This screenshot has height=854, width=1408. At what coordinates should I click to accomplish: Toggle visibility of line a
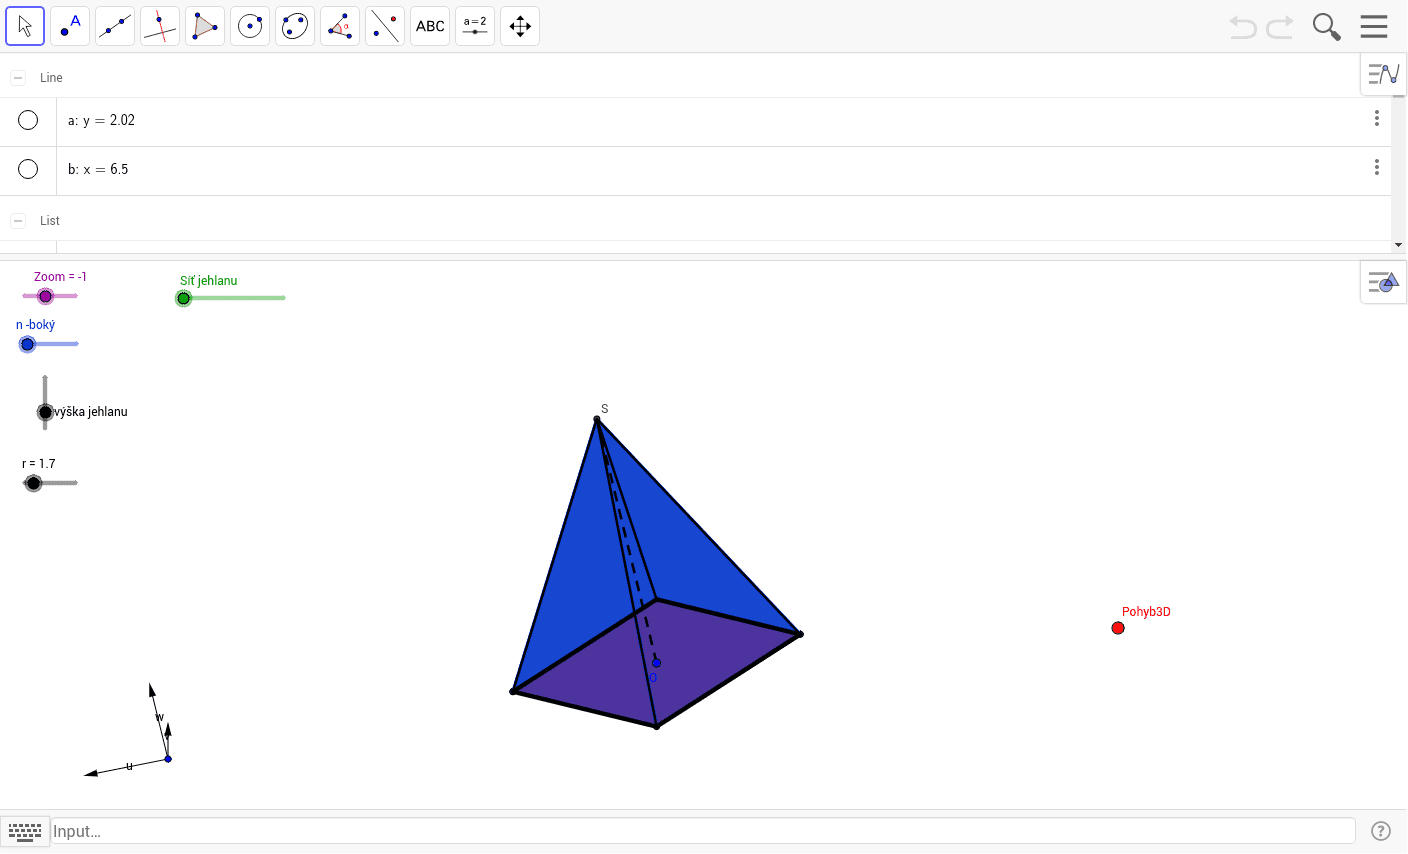pyautogui.click(x=28, y=120)
